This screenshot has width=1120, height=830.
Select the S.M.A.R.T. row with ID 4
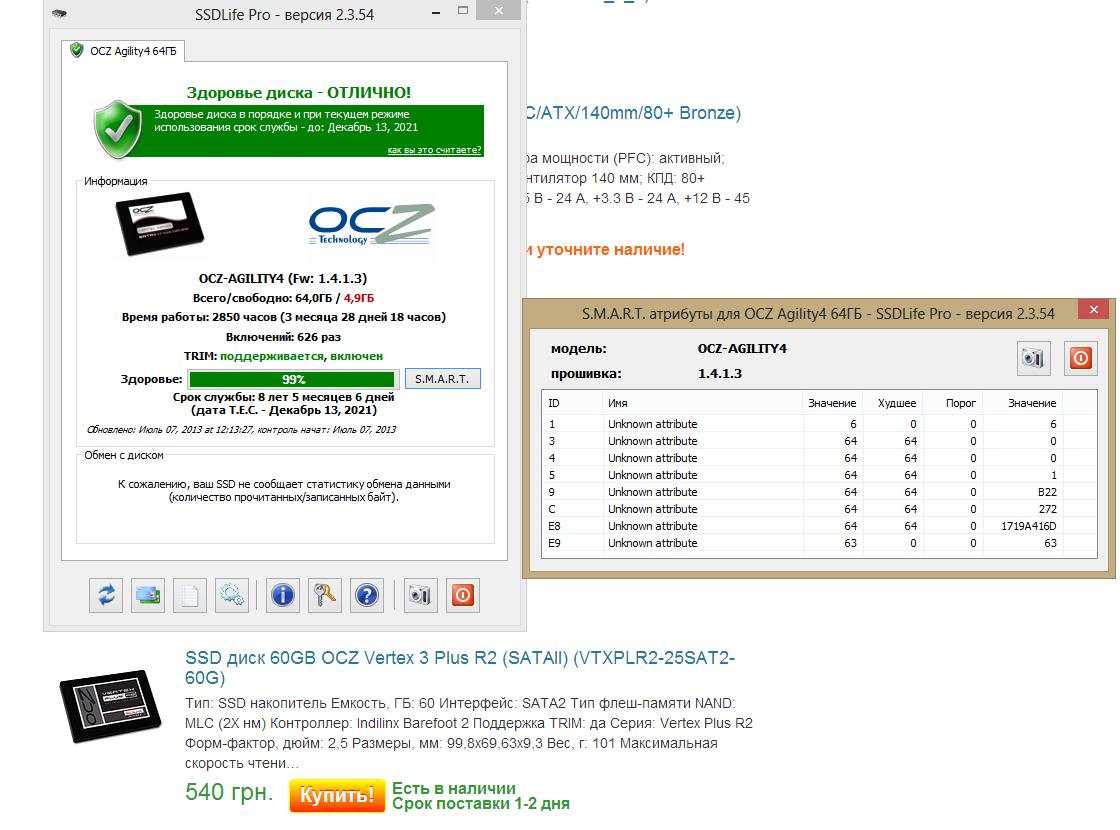tap(819, 459)
